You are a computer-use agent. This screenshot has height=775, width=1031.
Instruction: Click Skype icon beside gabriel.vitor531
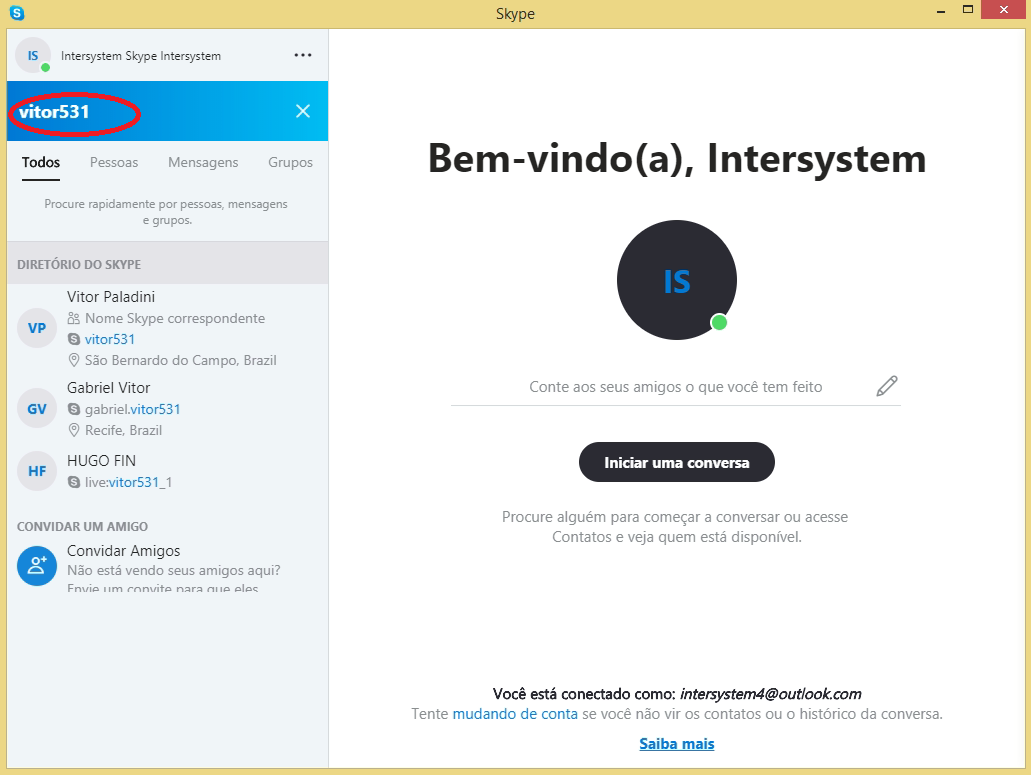[x=74, y=409]
